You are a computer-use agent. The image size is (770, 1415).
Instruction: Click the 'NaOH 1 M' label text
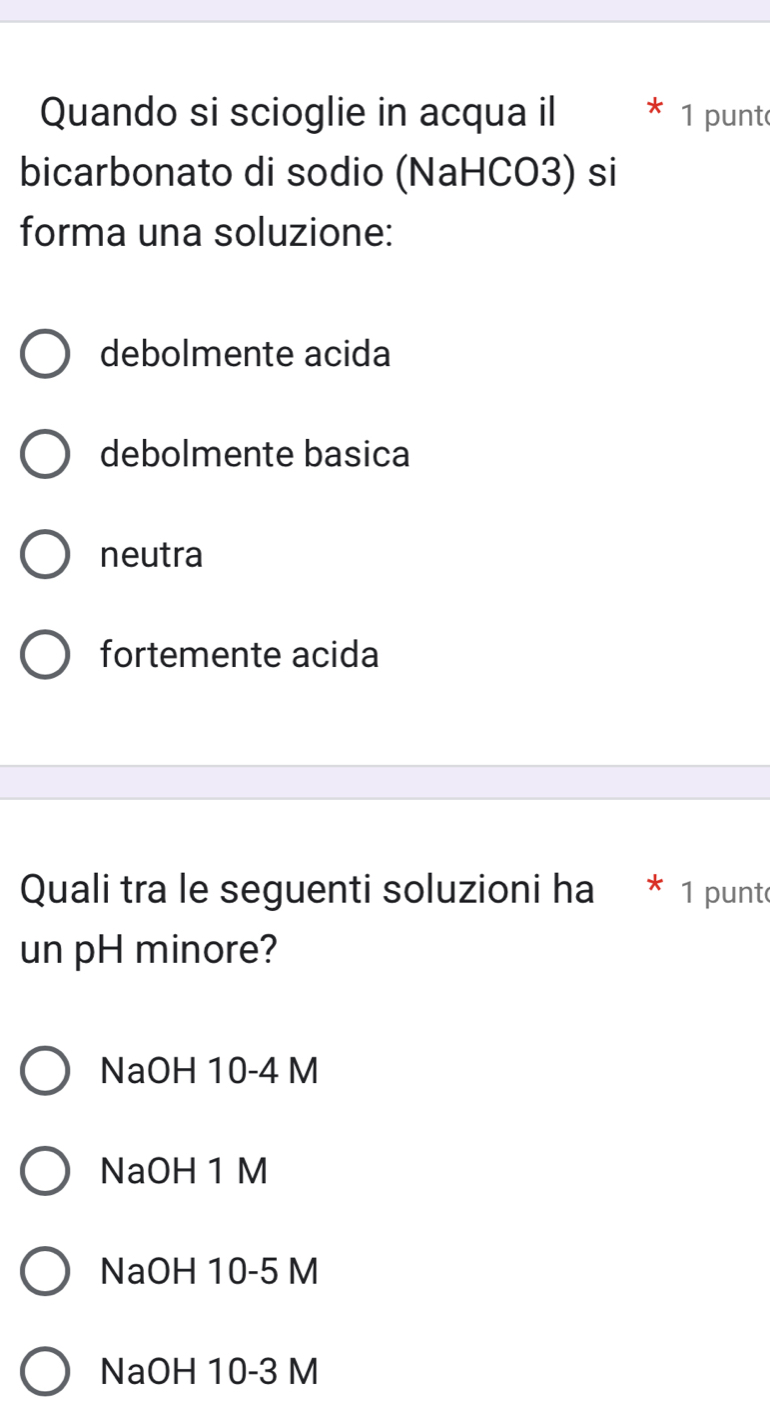185,1171
